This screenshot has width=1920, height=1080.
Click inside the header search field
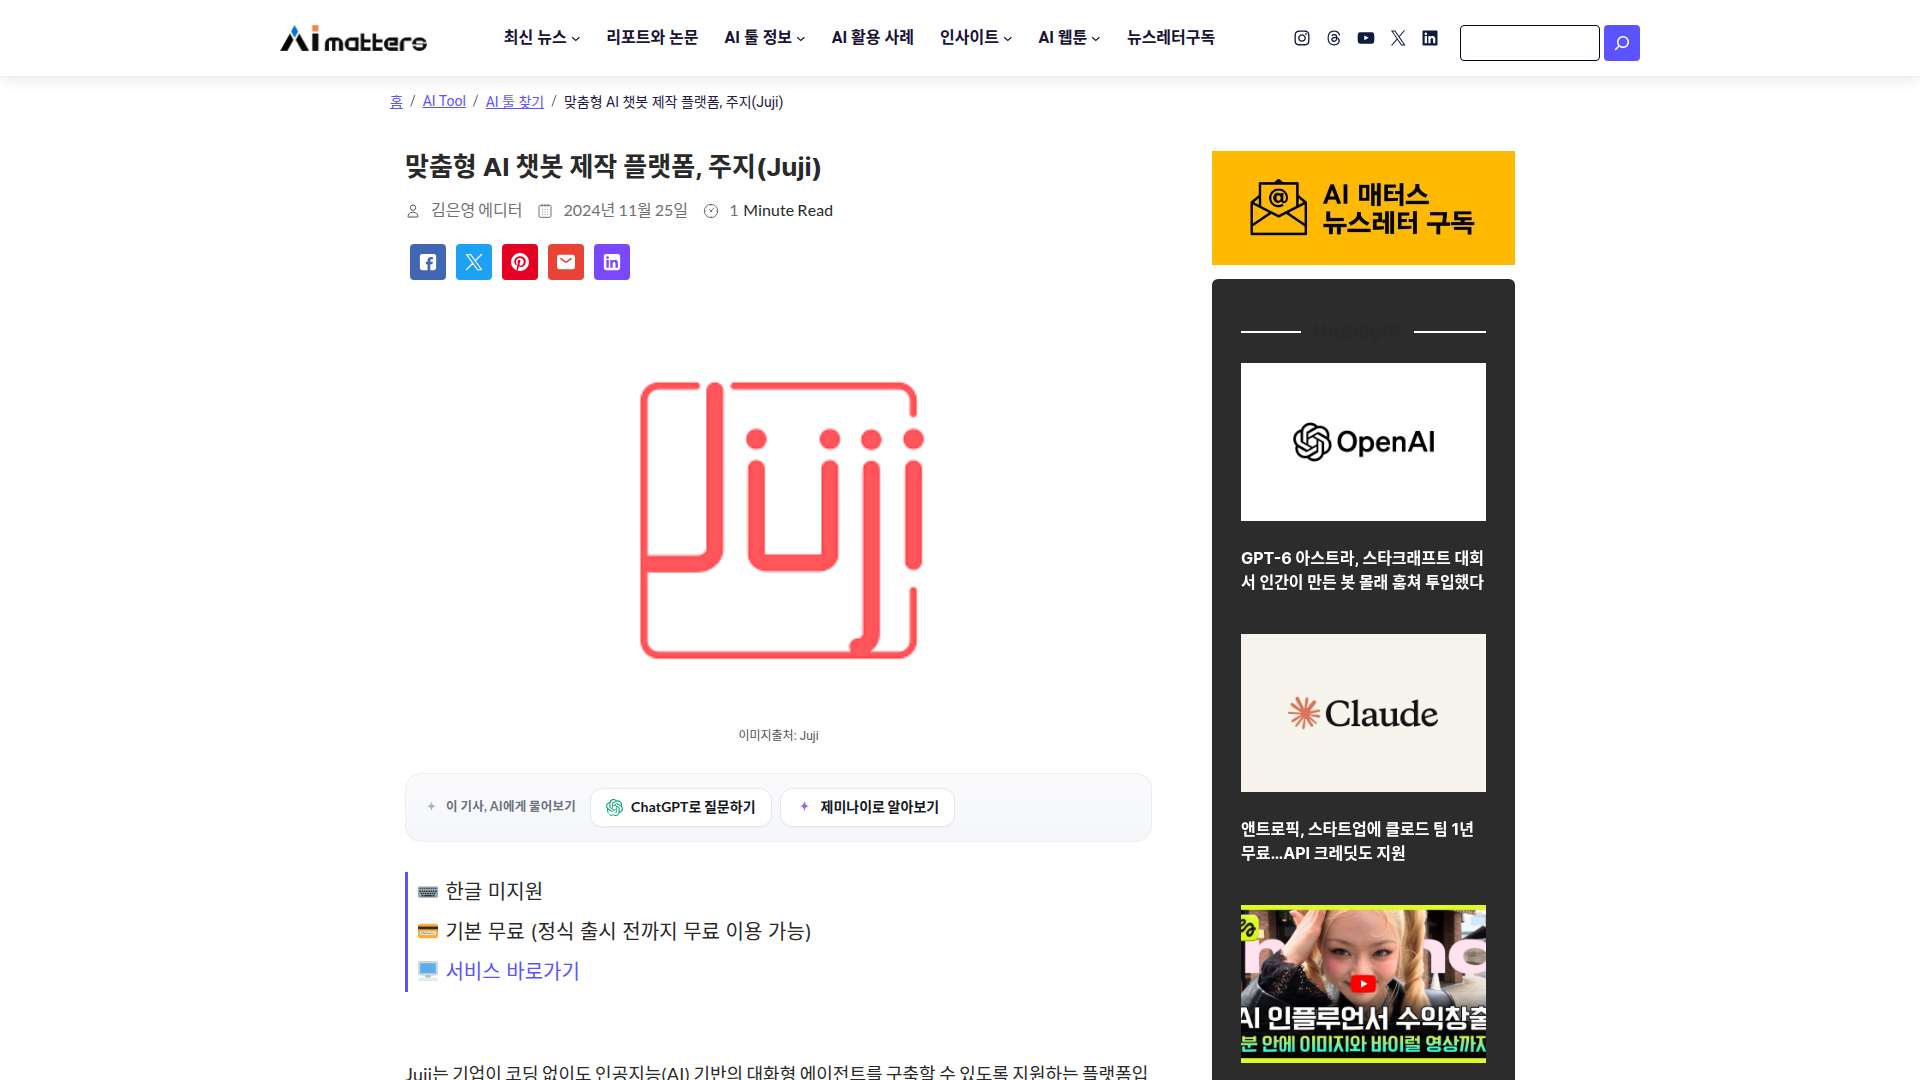click(1529, 43)
